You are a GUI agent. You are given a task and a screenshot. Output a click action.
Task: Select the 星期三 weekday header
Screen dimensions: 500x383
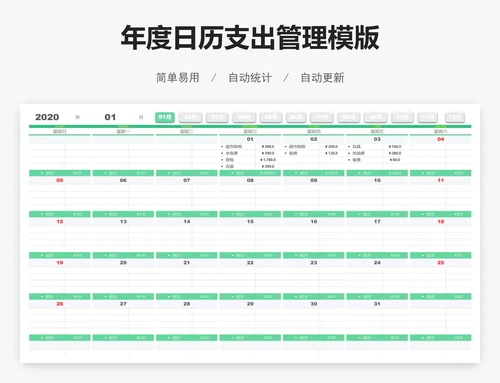[250, 132]
